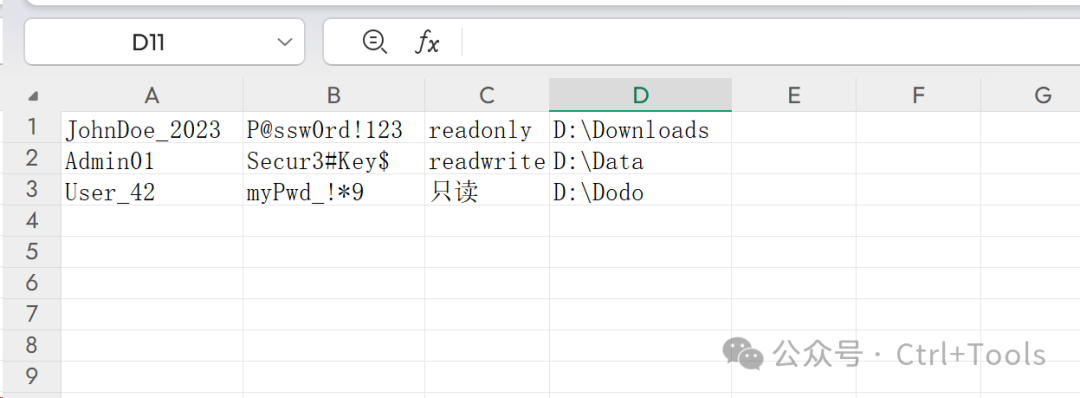Select column F header

pos(918,95)
